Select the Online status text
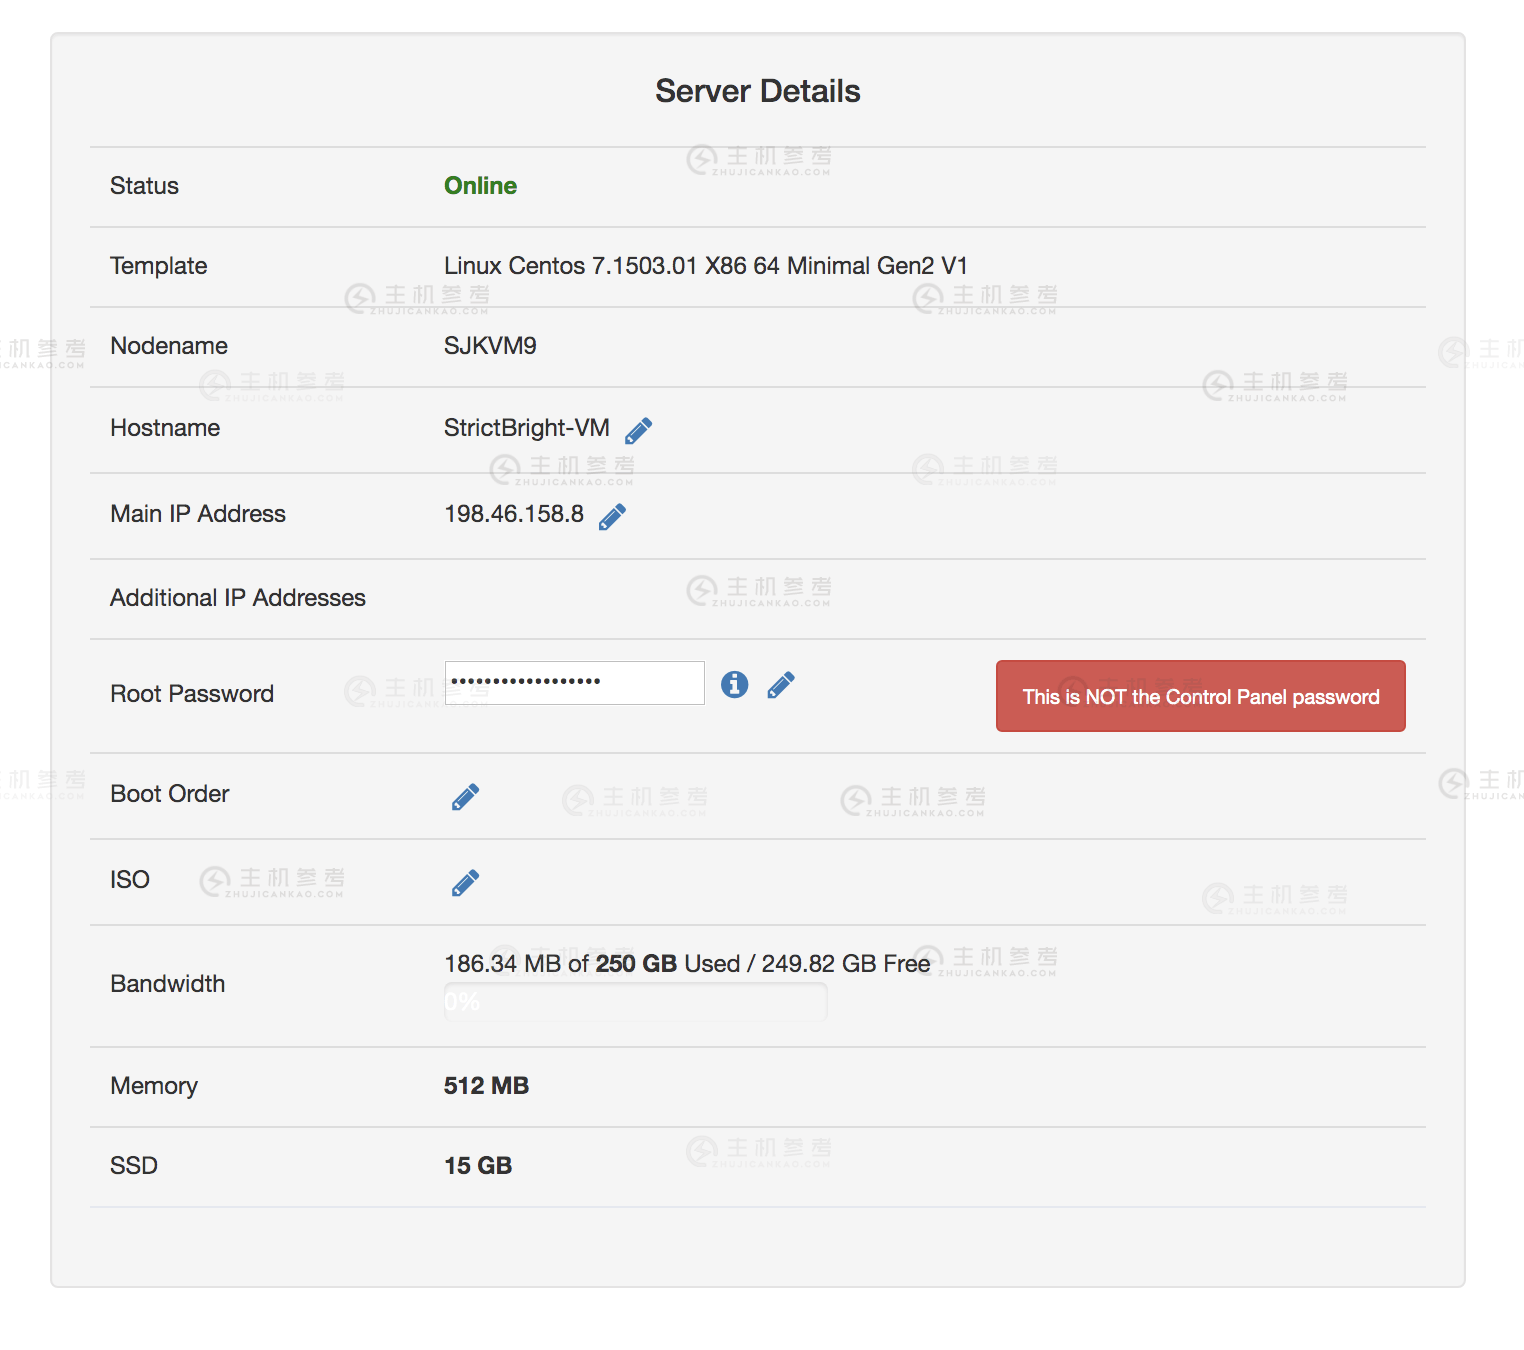Image resolution: width=1524 pixels, height=1350 pixels. 480,186
